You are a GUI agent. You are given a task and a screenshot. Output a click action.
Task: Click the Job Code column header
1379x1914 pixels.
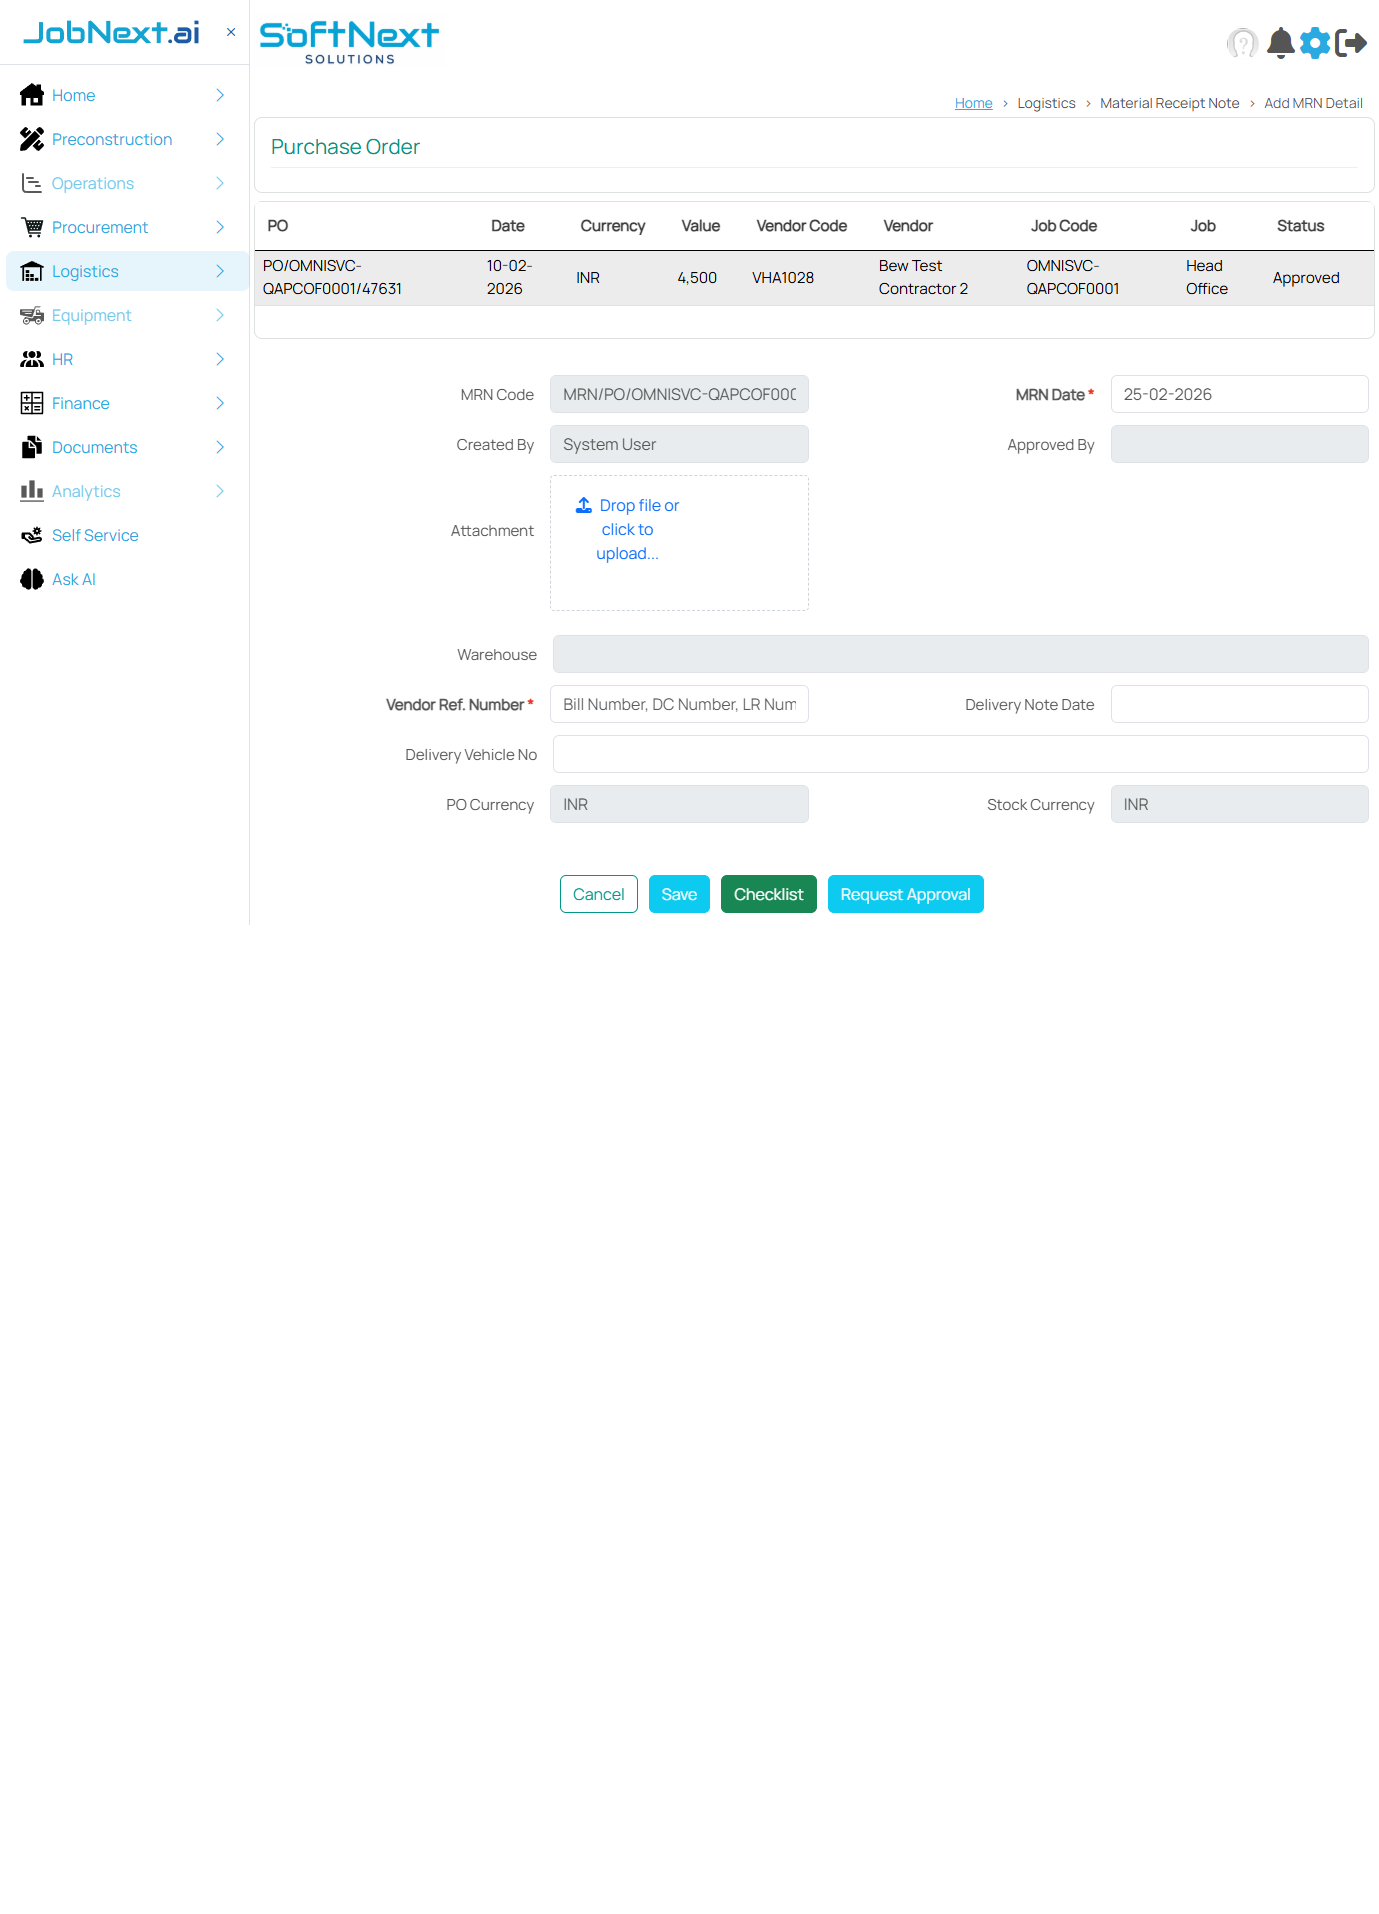tap(1064, 226)
